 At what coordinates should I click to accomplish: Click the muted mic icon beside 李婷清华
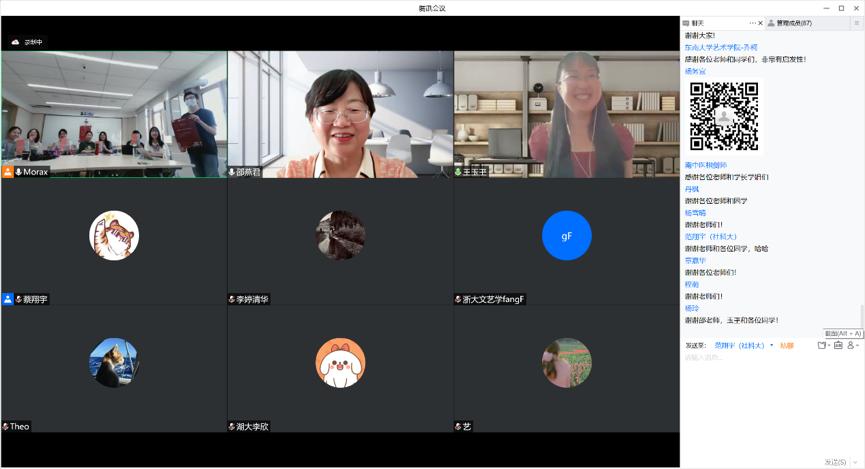[x=232, y=300]
